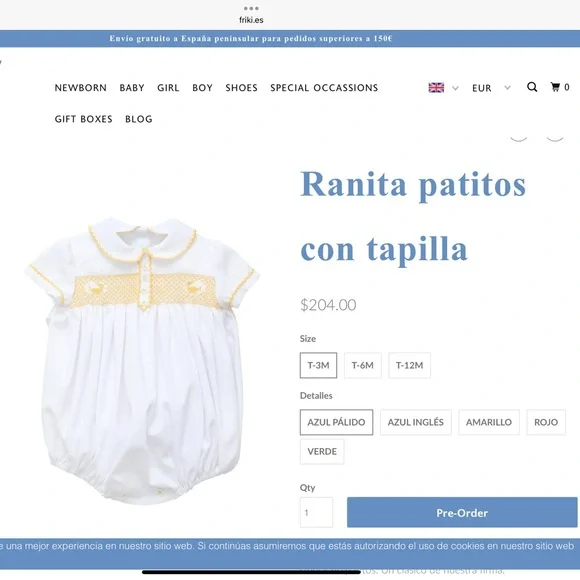Choose the AMARILLO color option

(489, 422)
